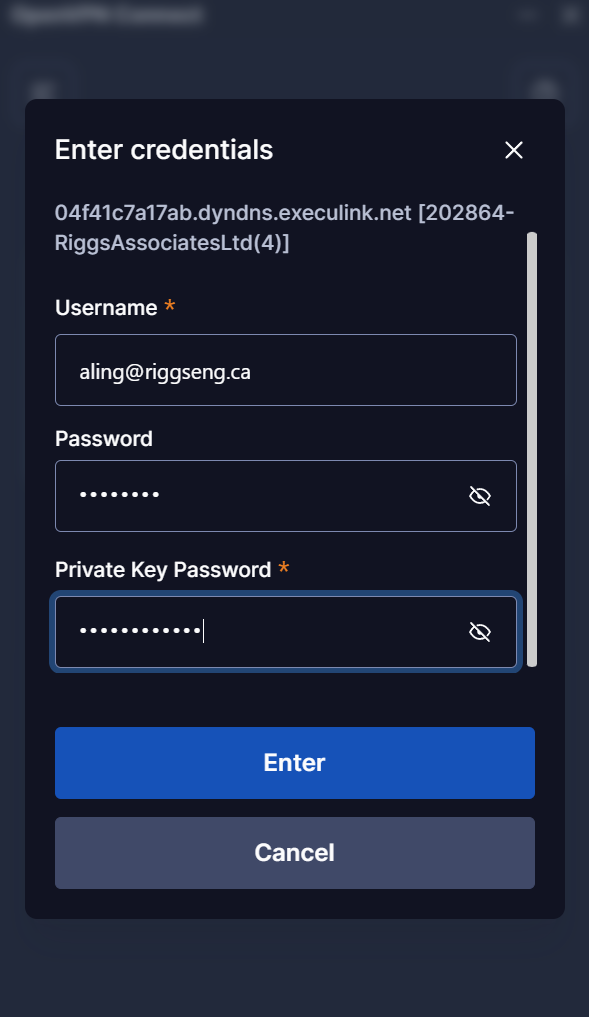Image resolution: width=589 pixels, height=1017 pixels.
Task: Close the blurred app window
Action: [x=570, y=14]
